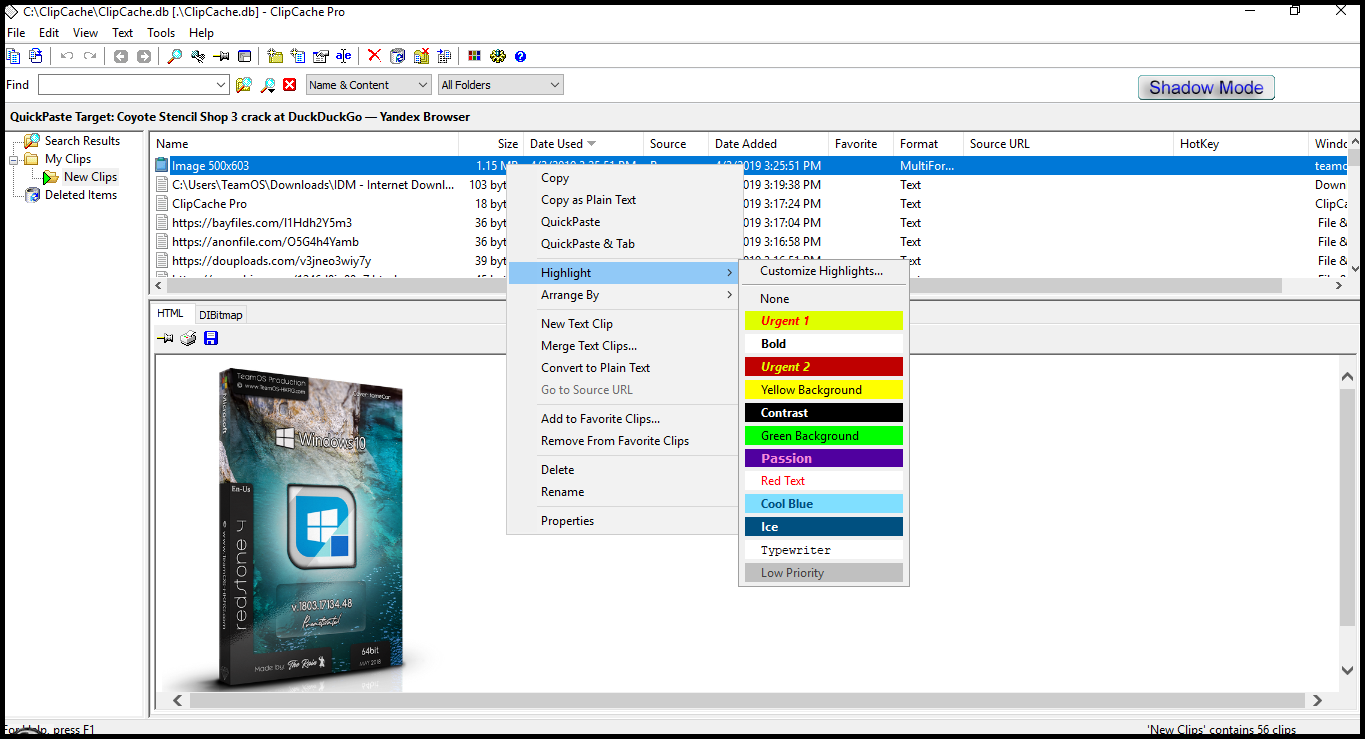Click the blue question mark Help icon
This screenshot has width=1365, height=739.
pos(520,56)
